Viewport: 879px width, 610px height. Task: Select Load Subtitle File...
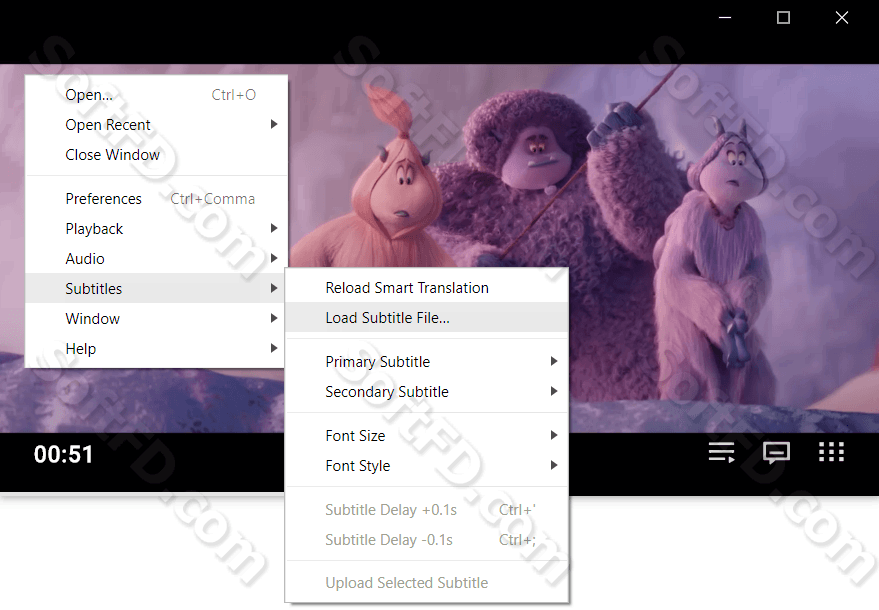tap(427, 318)
